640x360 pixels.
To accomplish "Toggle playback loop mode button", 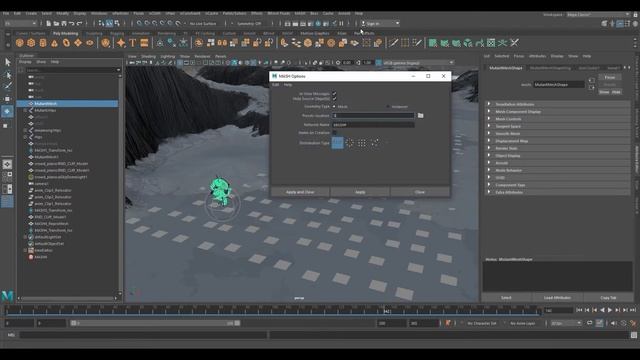I will (x=589, y=323).
